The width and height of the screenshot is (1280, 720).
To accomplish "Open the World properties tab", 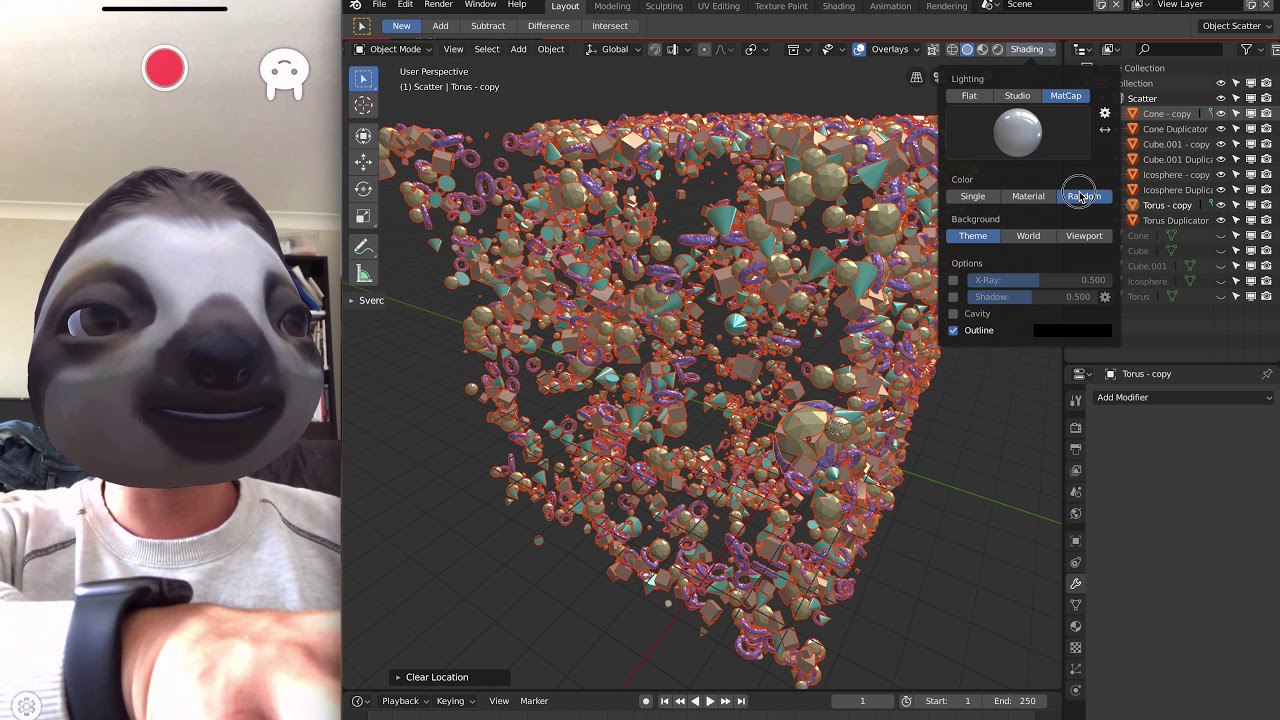I will [1076, 514].
